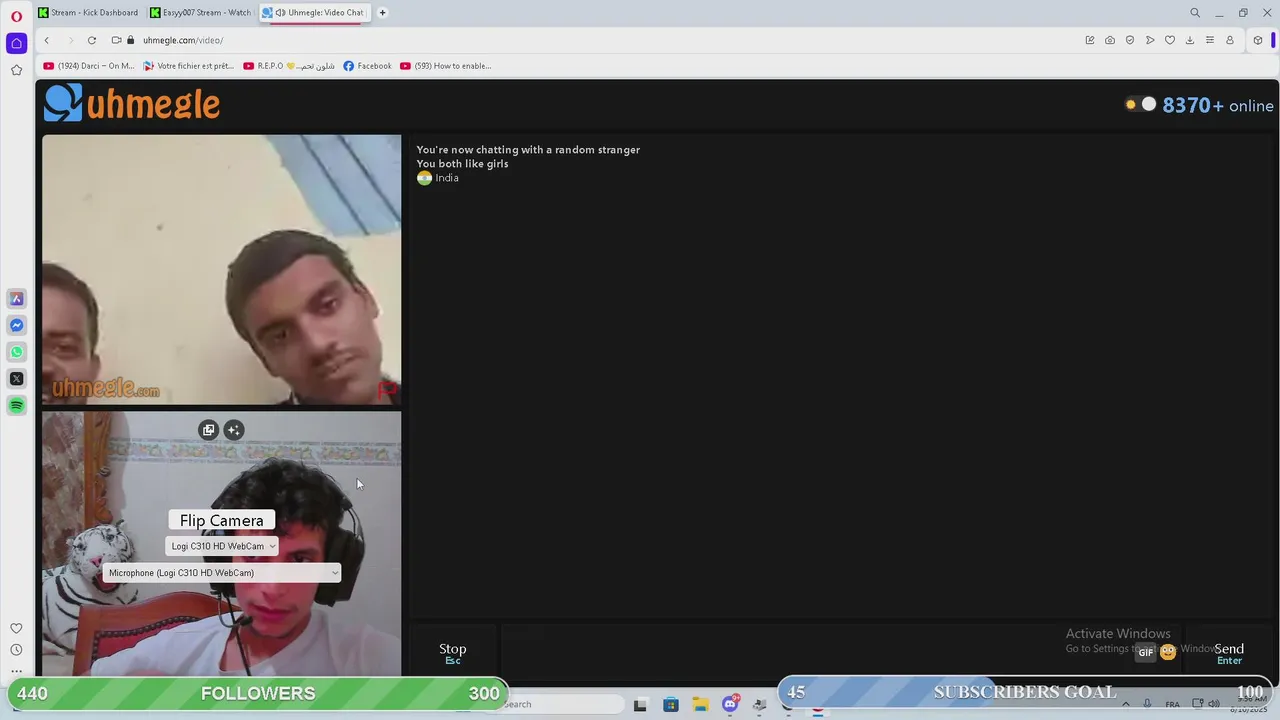
Task: Open the Darci bookmark
Action: tap(89, 66)
